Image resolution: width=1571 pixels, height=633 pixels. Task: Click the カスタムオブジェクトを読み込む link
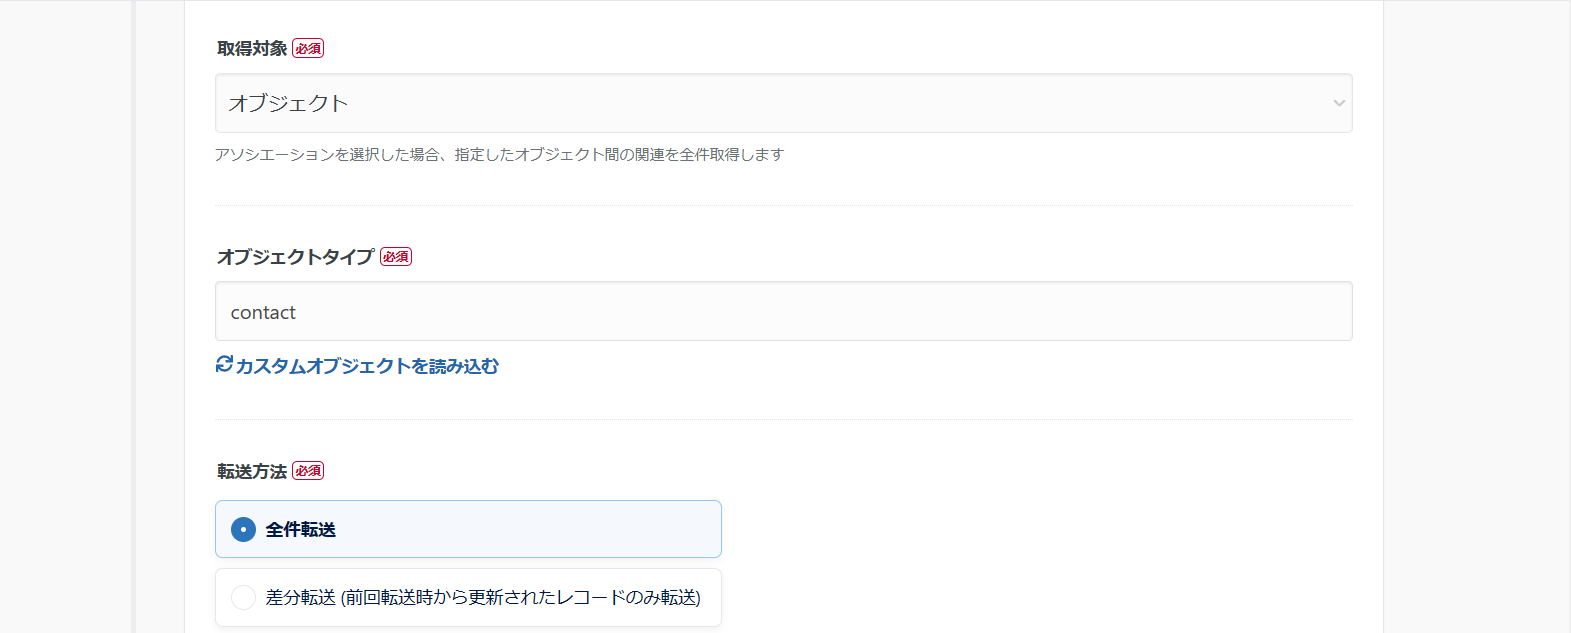click(367, 366)
